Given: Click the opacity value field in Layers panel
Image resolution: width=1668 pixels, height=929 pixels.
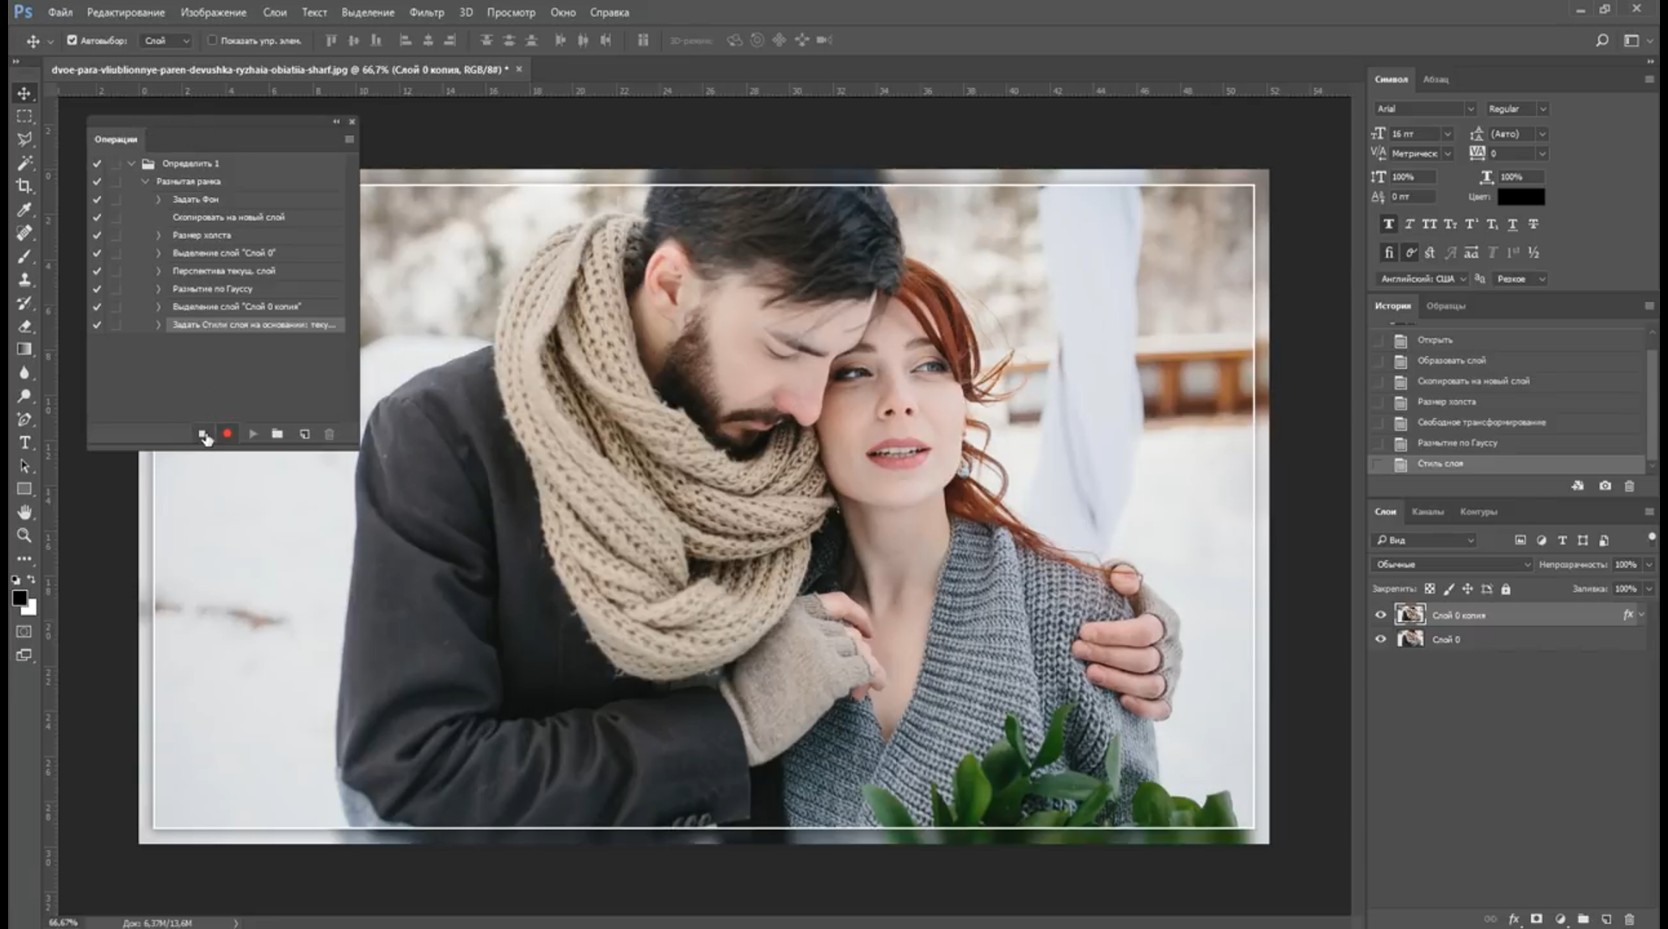Looking at the screenshot, I should [1626, 564].
